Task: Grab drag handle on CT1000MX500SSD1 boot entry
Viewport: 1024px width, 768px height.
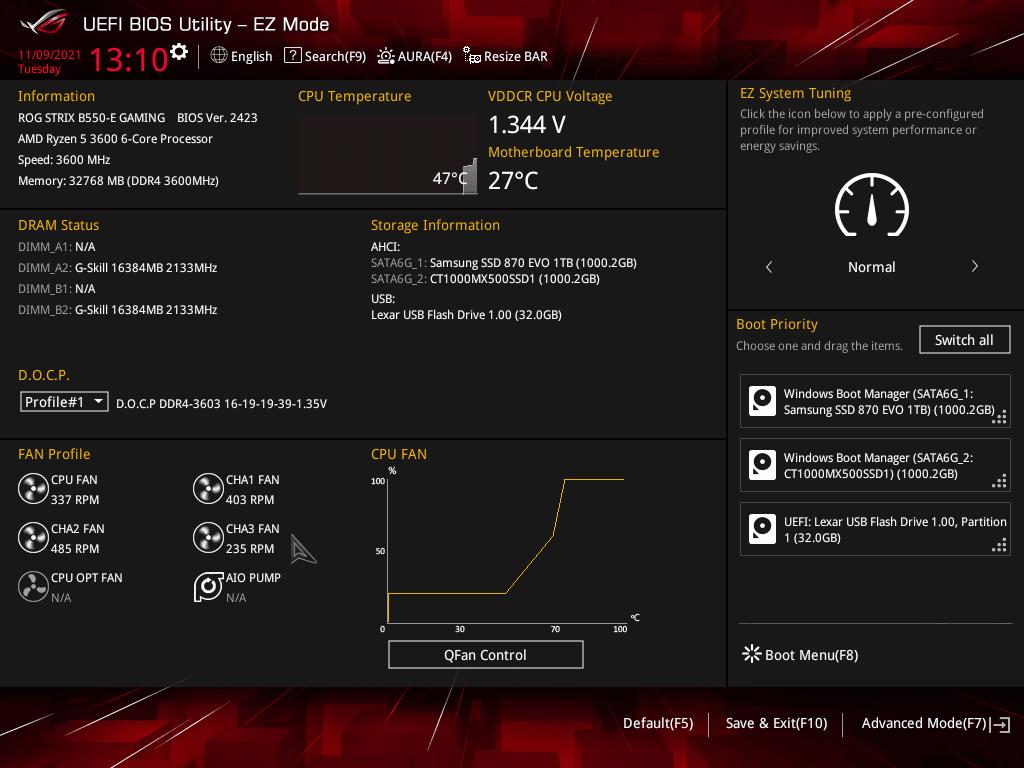Action: click(x=999, y=481)
